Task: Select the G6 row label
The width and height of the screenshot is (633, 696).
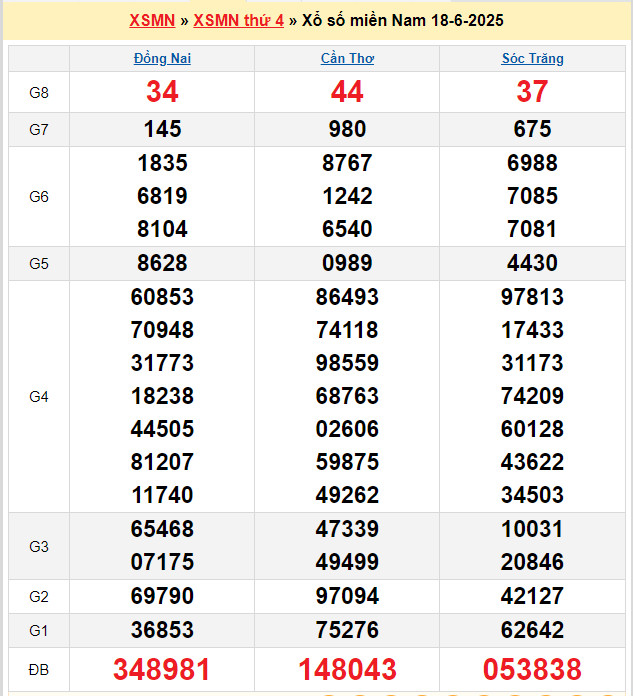Action: point(39,196)
